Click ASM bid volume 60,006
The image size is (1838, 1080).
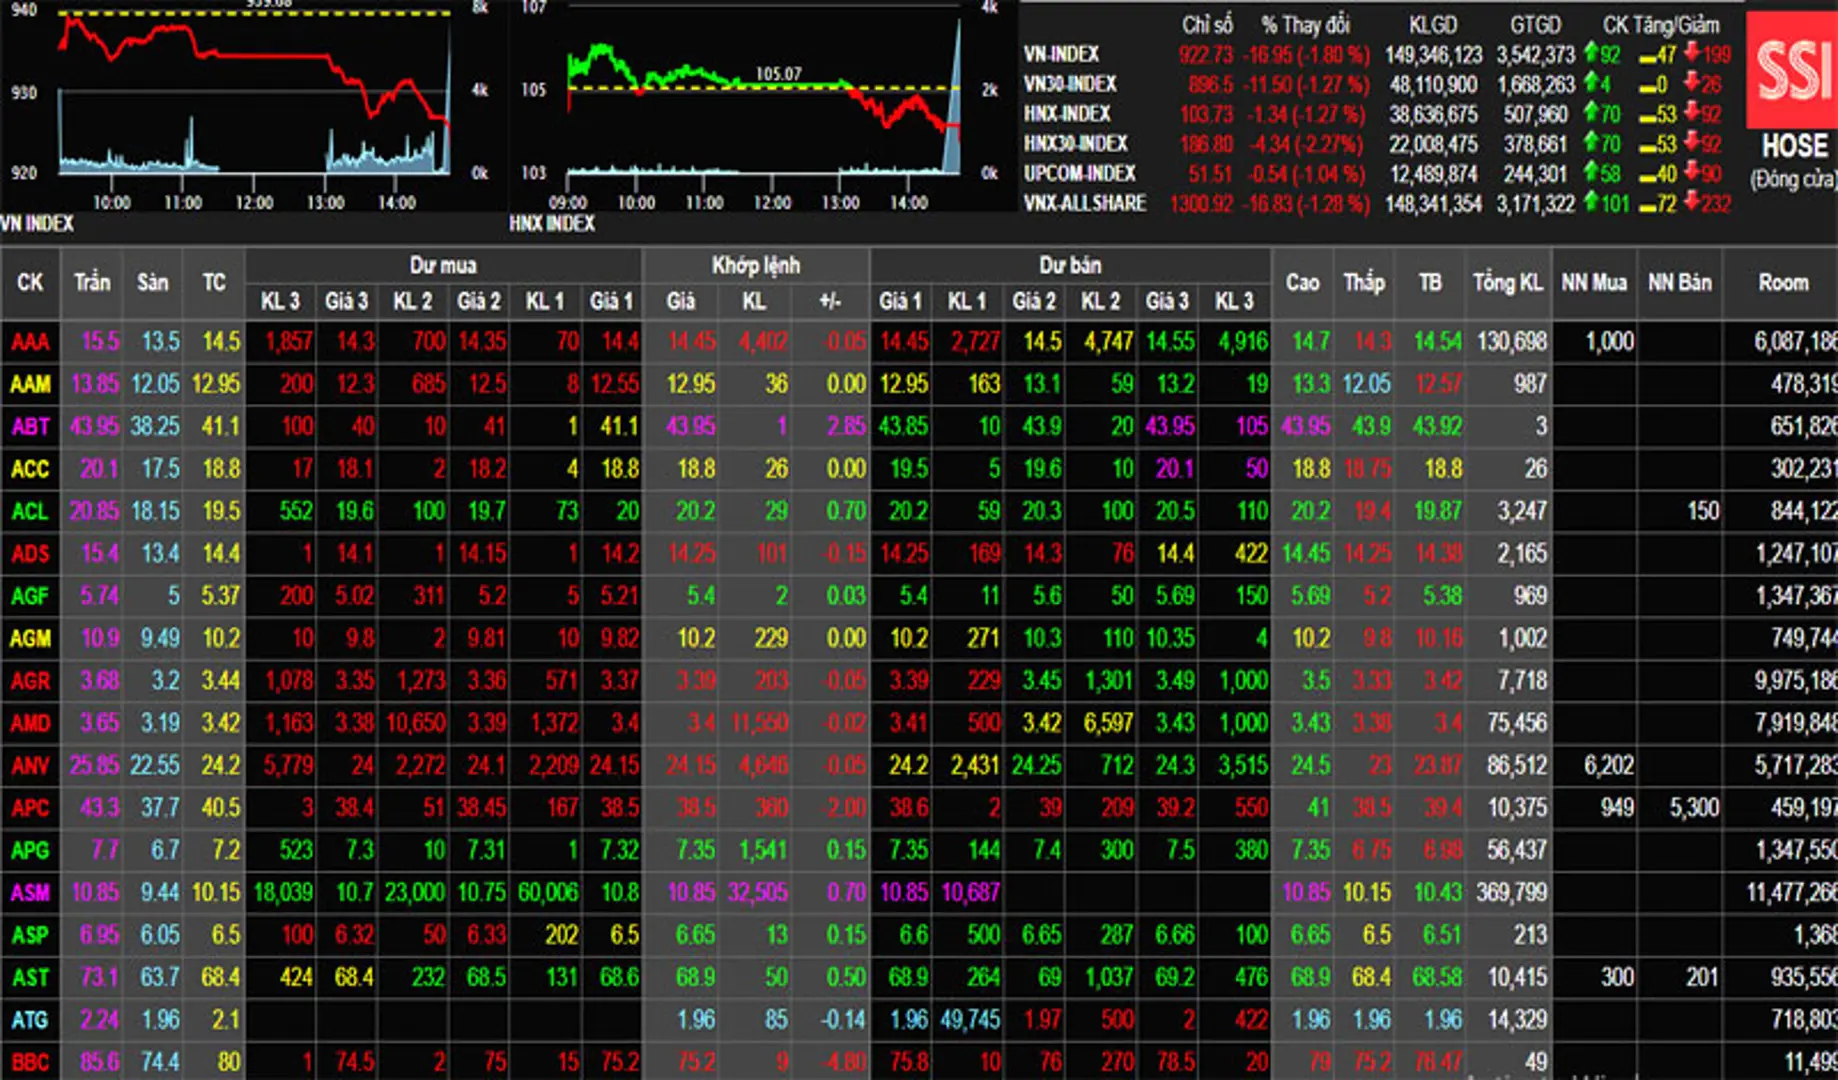point(548,893)
